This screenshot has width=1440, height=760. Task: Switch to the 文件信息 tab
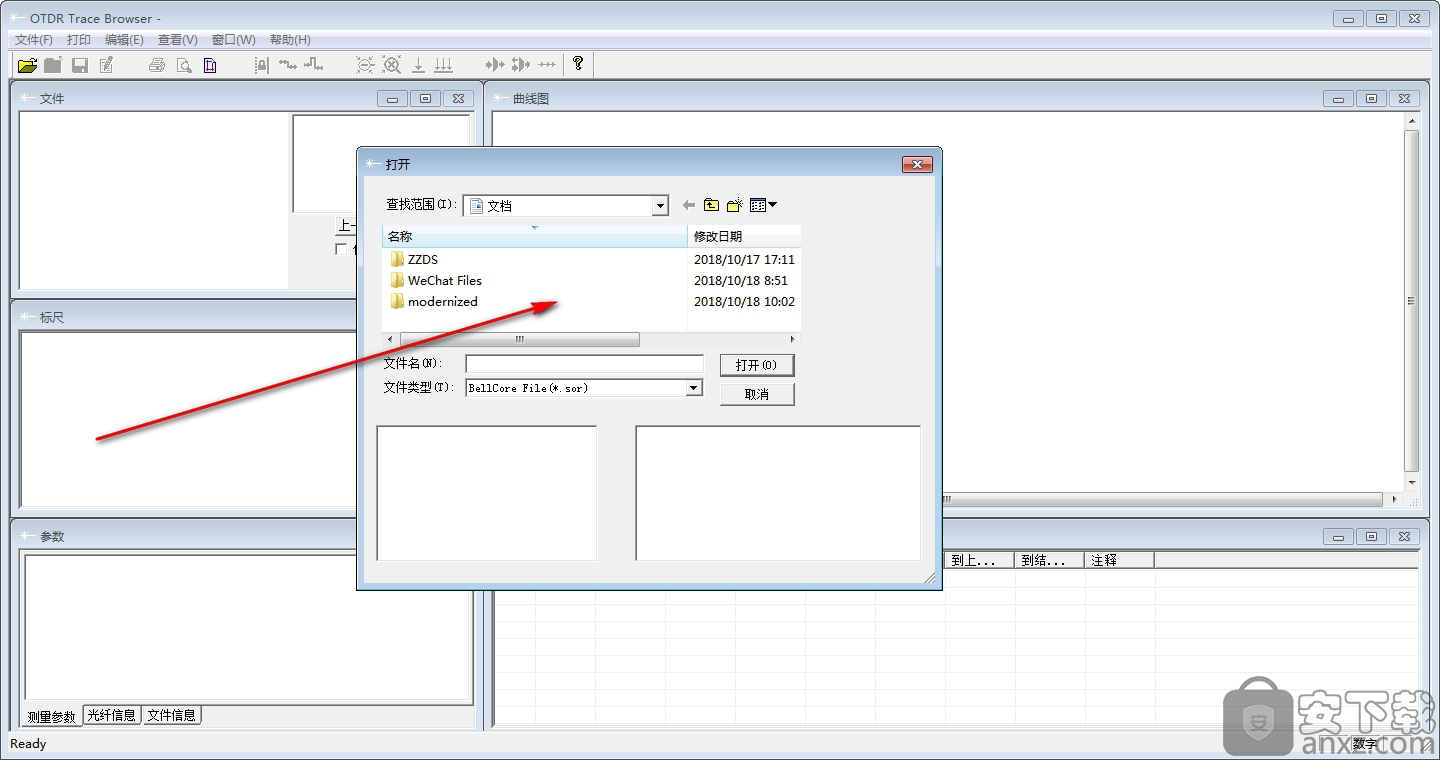coord(172,715)
